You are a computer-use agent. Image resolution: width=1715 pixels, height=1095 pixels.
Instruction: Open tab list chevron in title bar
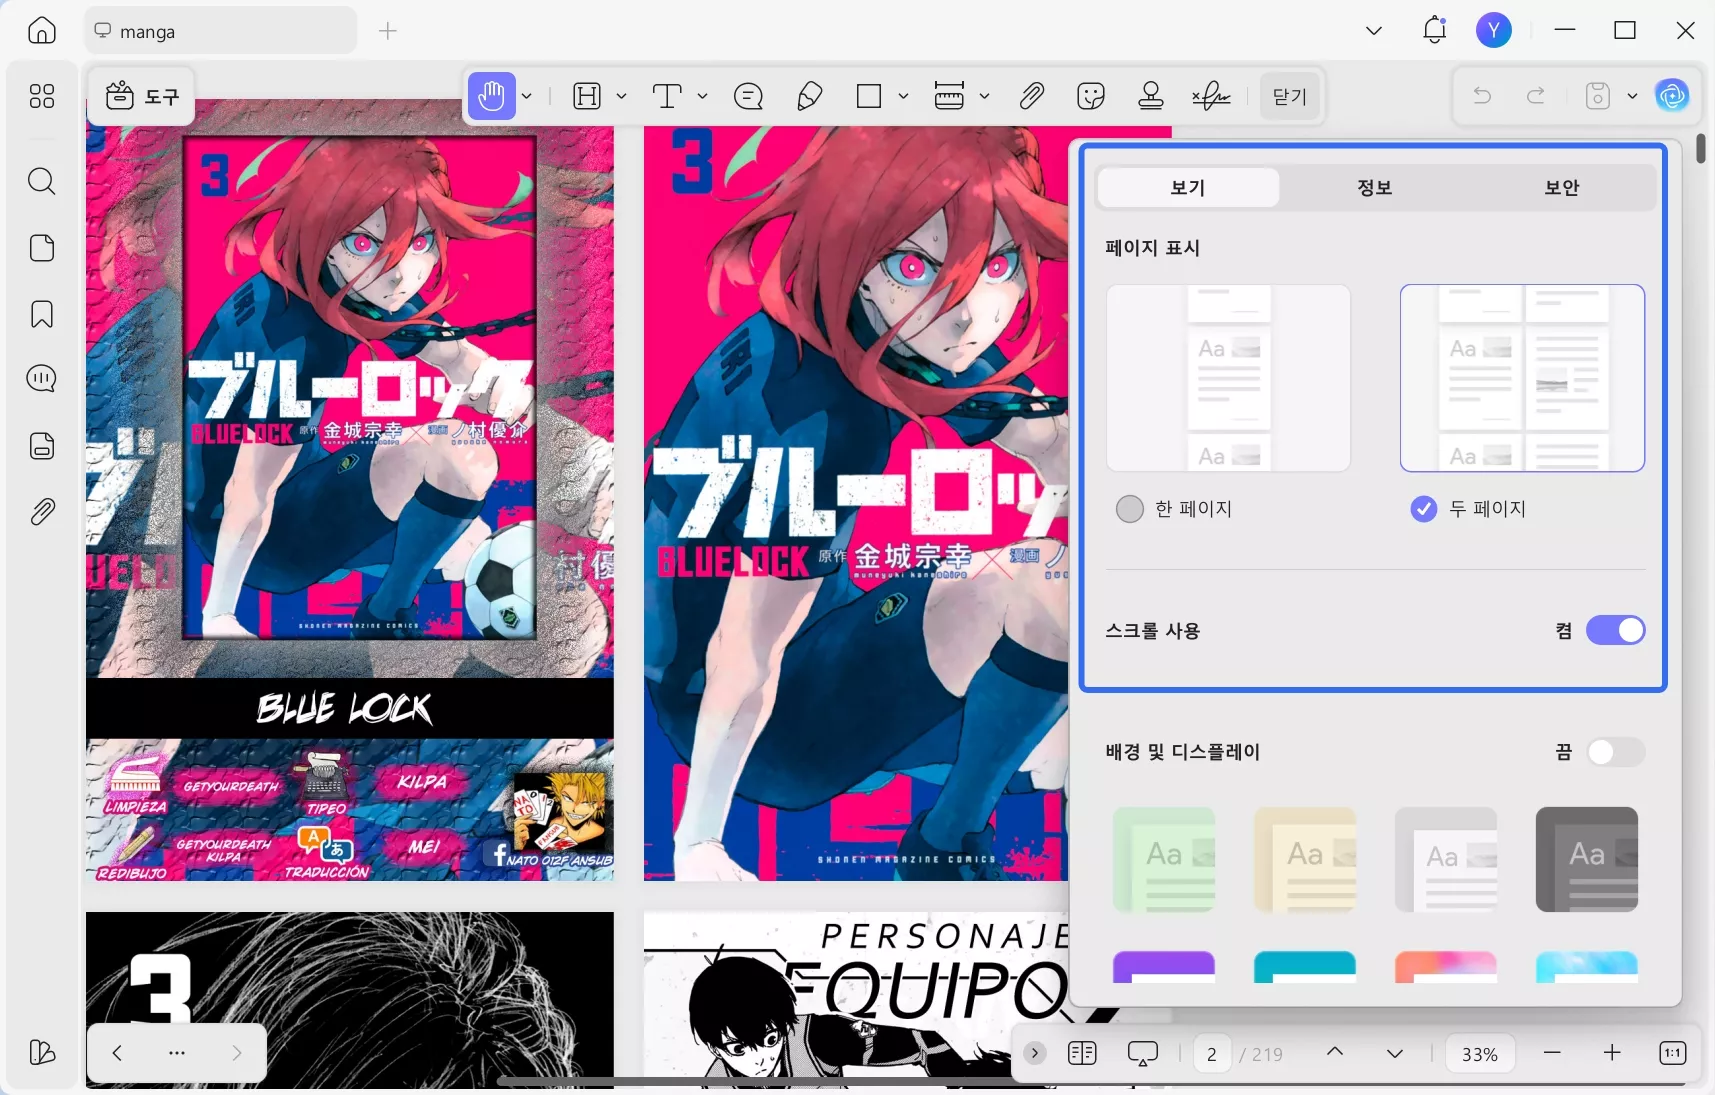[x=1374, y=31]
